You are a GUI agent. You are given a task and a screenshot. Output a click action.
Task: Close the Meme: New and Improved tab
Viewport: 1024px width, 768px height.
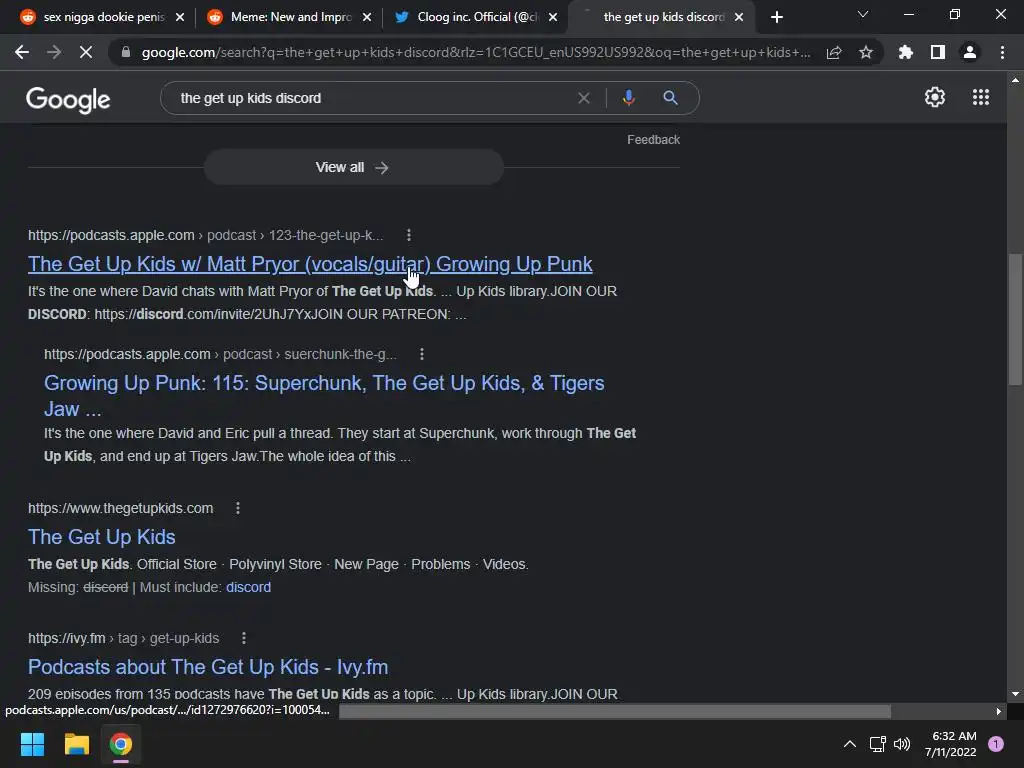(366, 17)
